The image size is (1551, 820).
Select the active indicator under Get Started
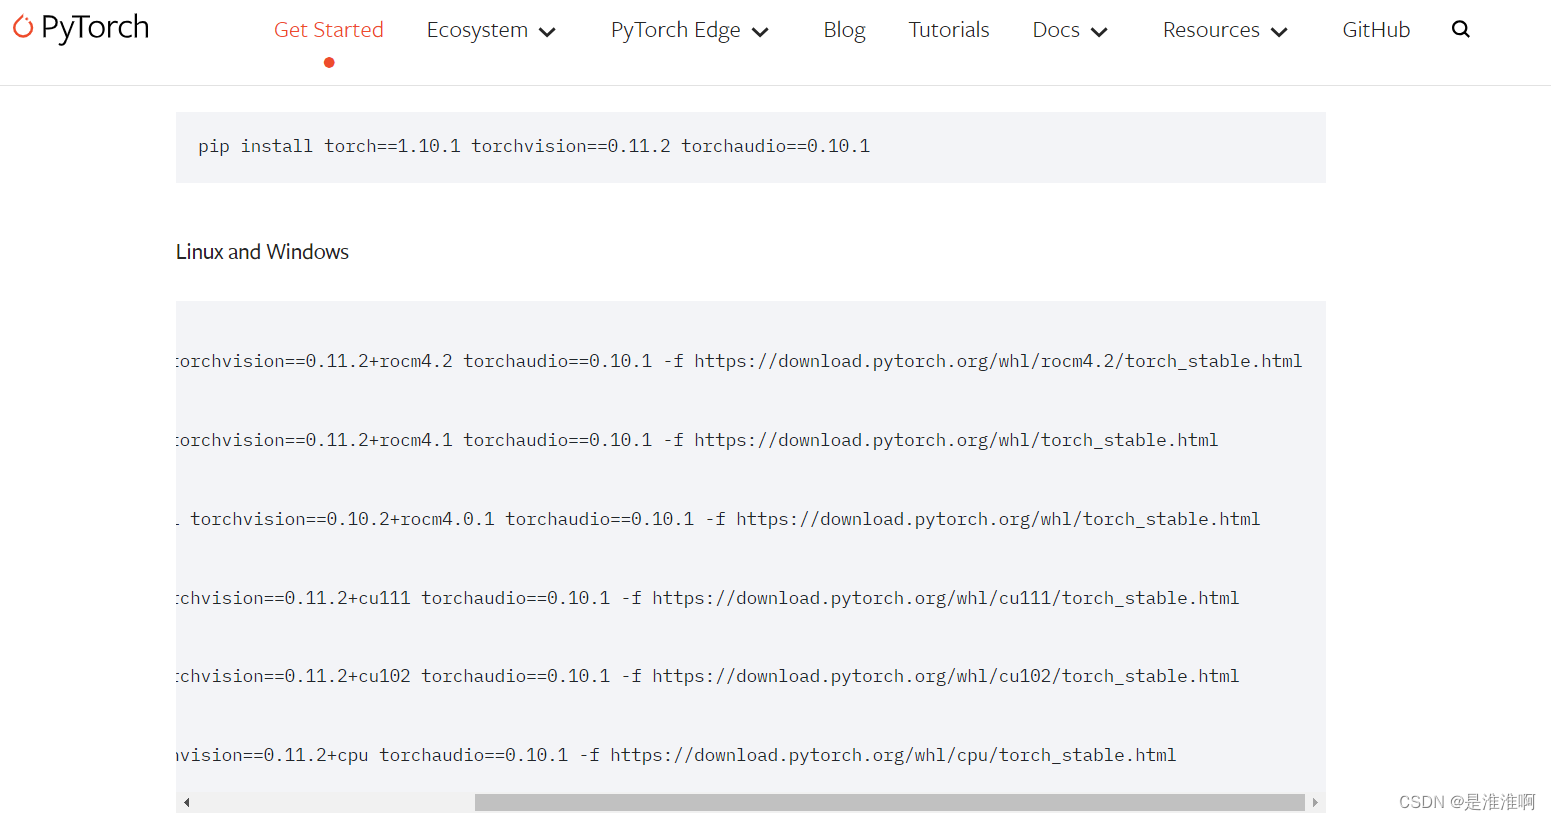click(x=329, y=62)
